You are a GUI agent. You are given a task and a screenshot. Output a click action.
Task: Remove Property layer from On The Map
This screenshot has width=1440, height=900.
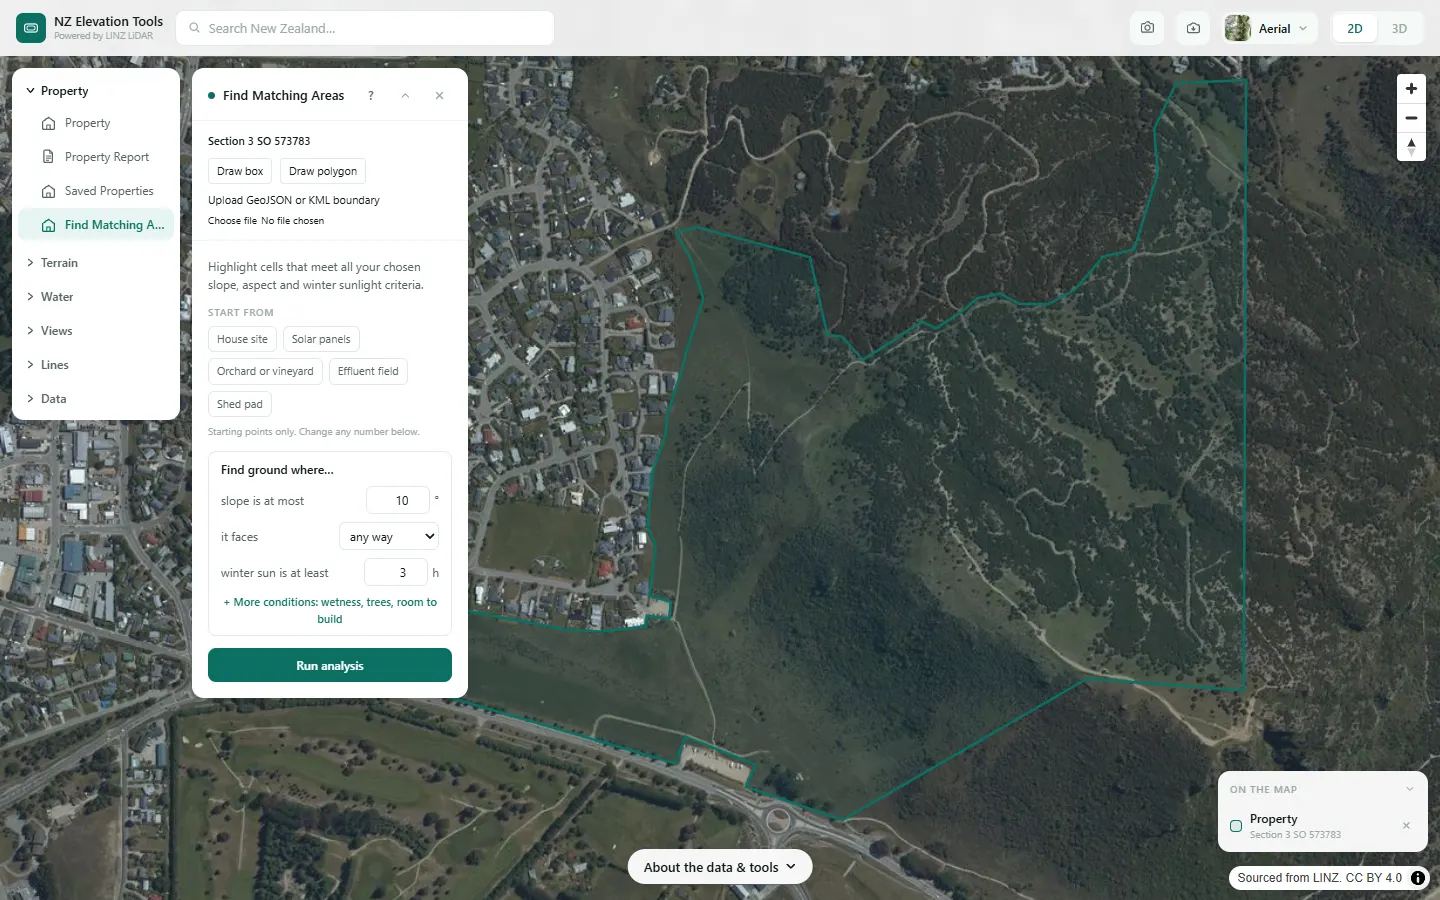pyautogui.click(x=1406, y=825)
